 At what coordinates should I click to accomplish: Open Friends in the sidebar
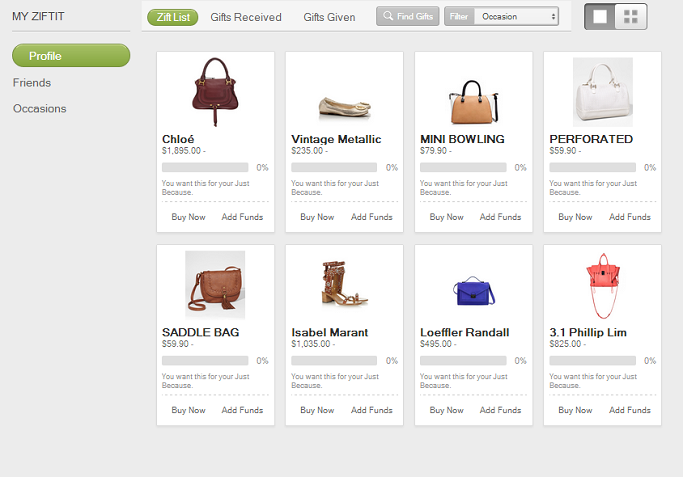click(32, 83)
